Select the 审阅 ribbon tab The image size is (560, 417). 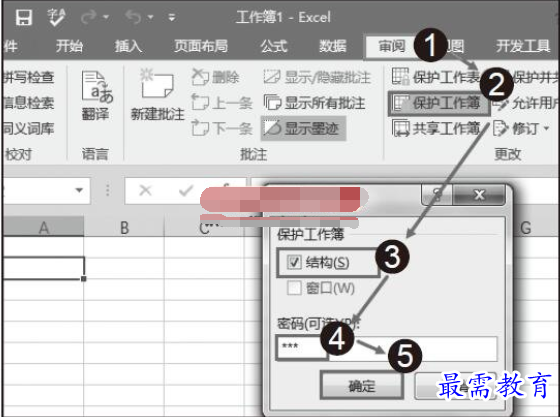(391, 46)
